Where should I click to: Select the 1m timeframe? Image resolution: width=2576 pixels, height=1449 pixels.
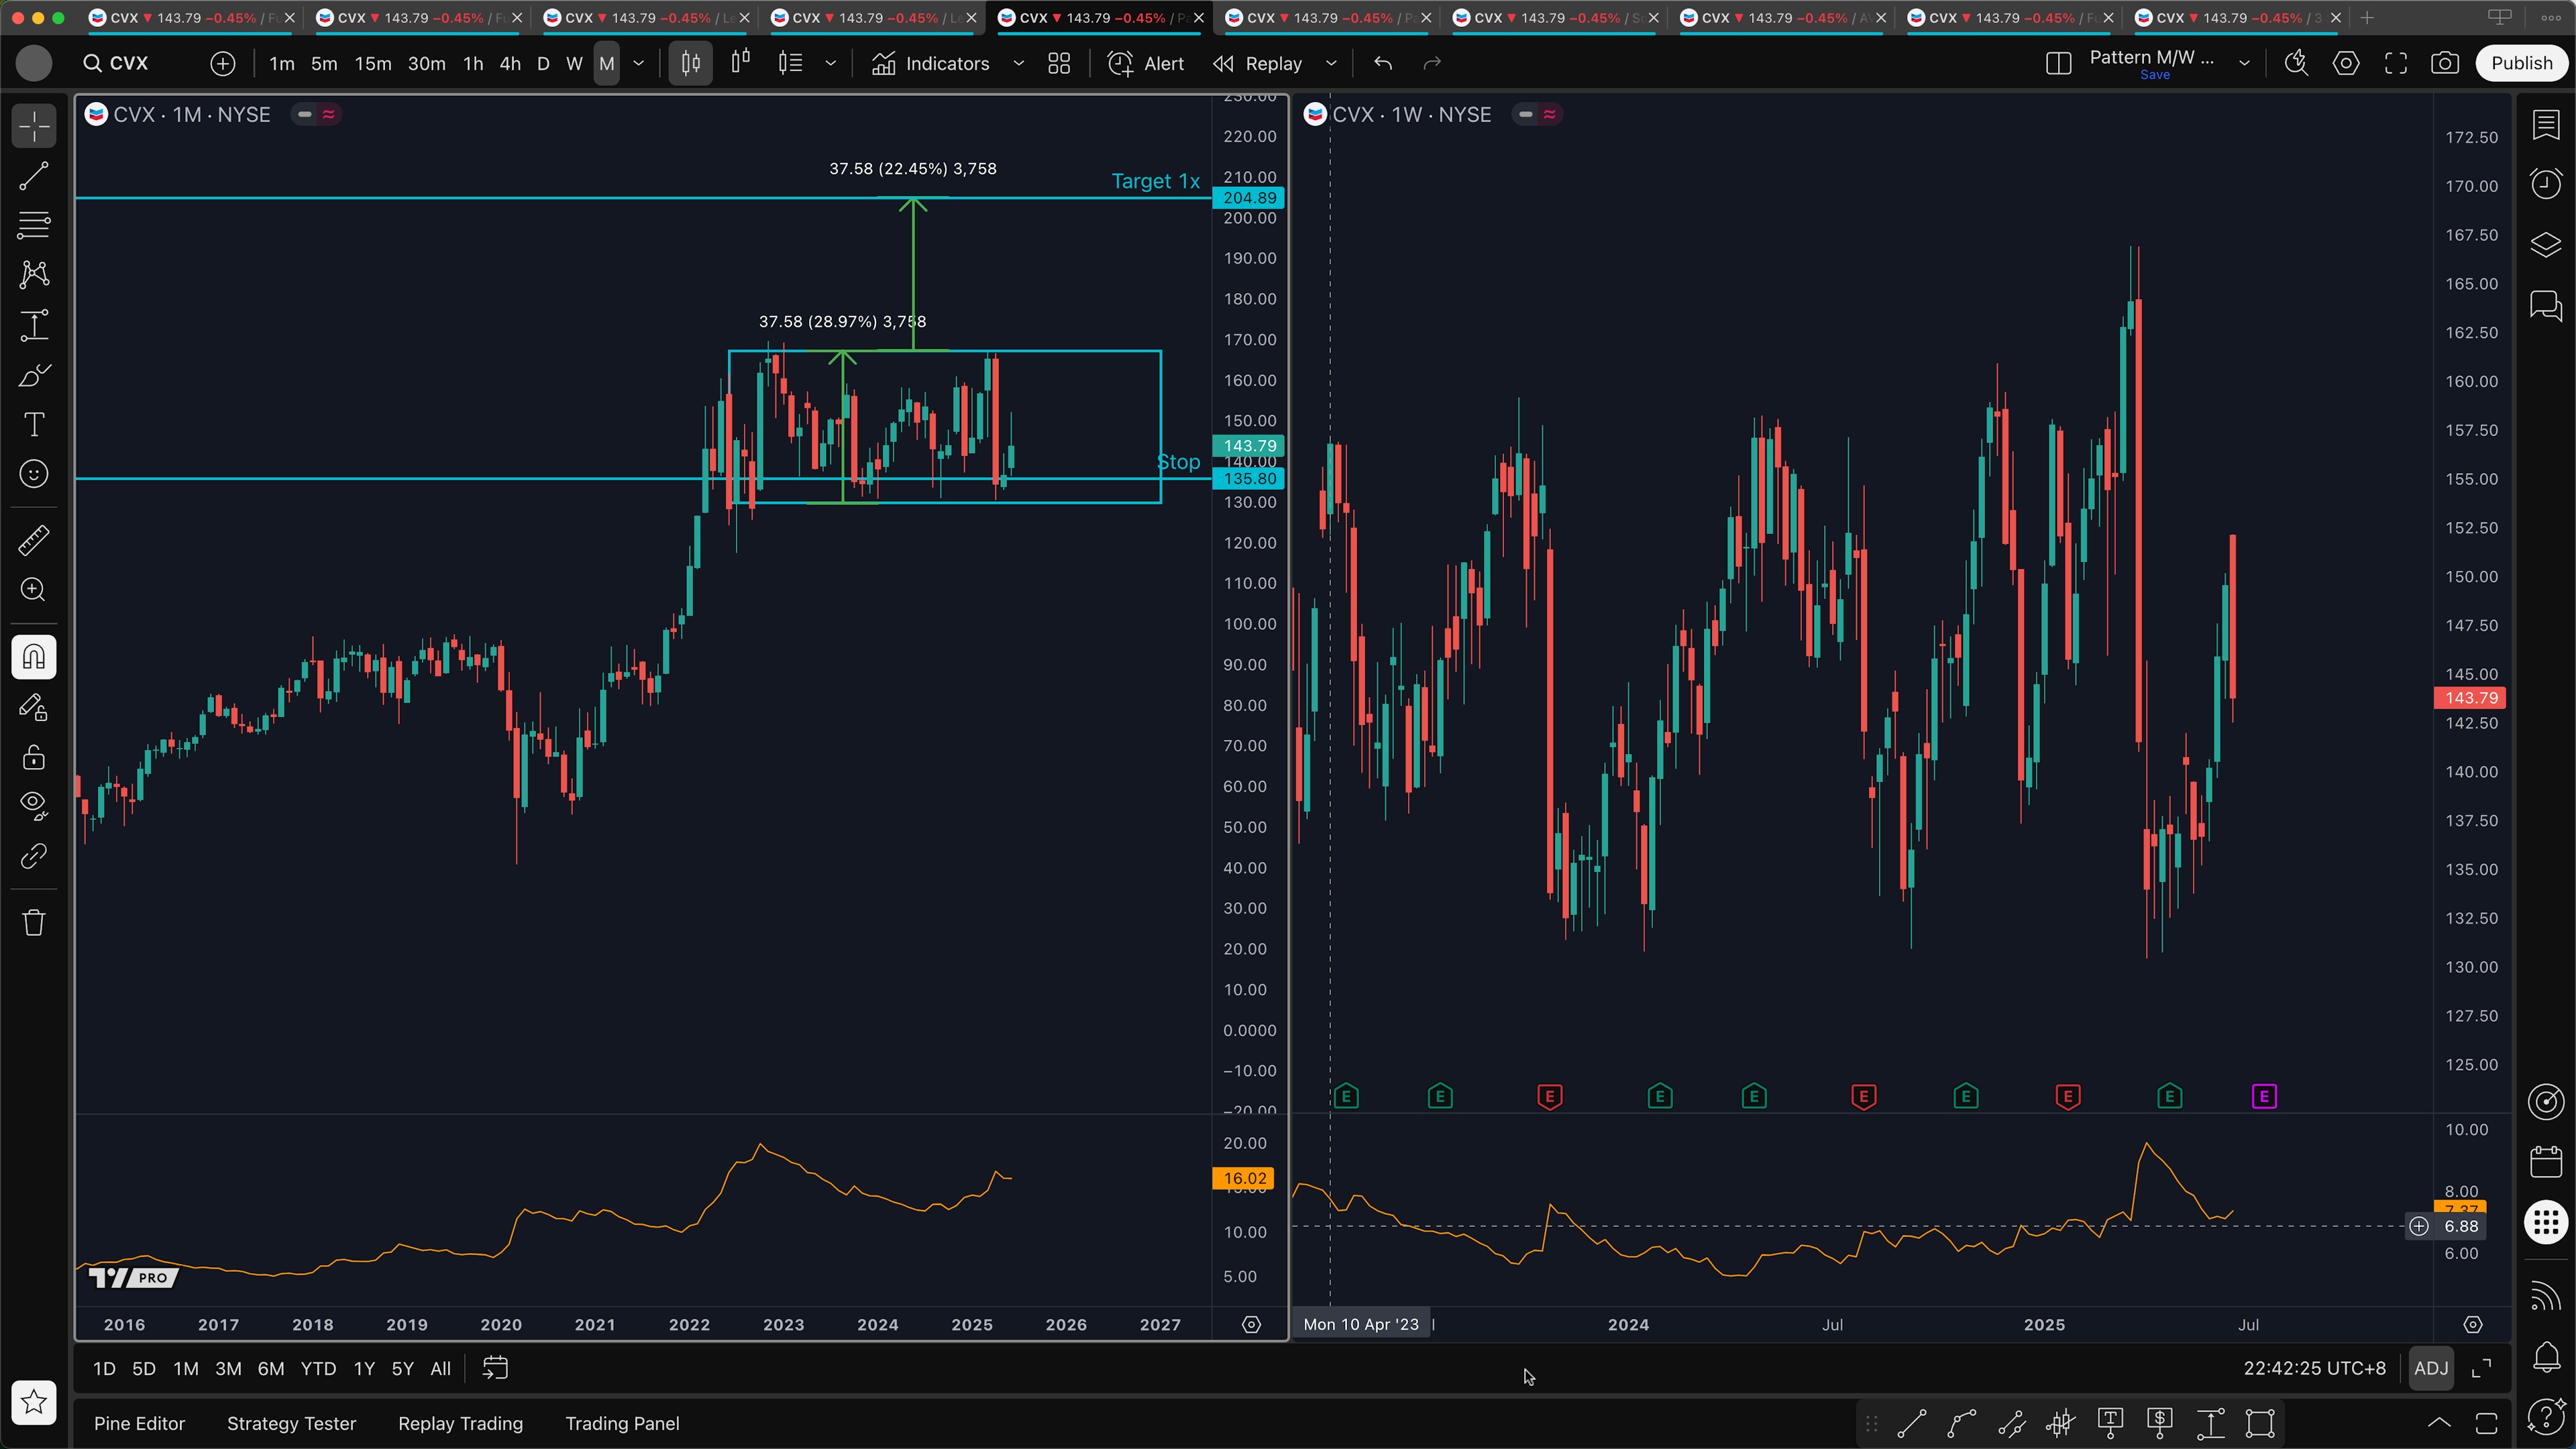282,63
